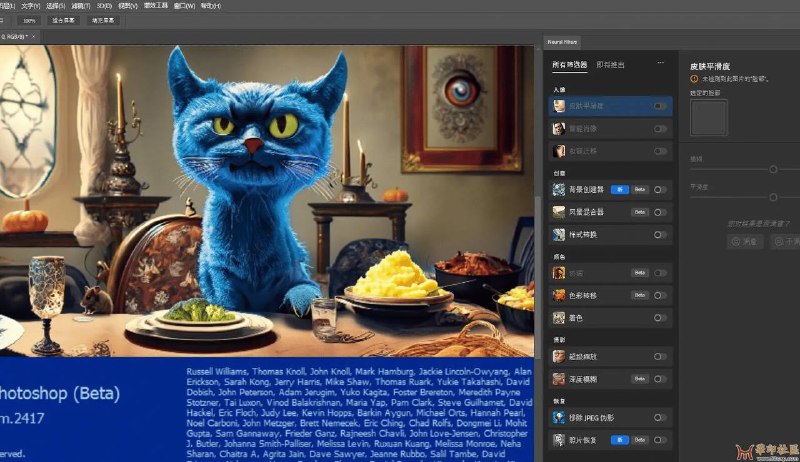Click the 移除 JPEG 伪影 filter icon
Image resolution: width=800 pixels, height=462 pixels.
tap(559, 418)
